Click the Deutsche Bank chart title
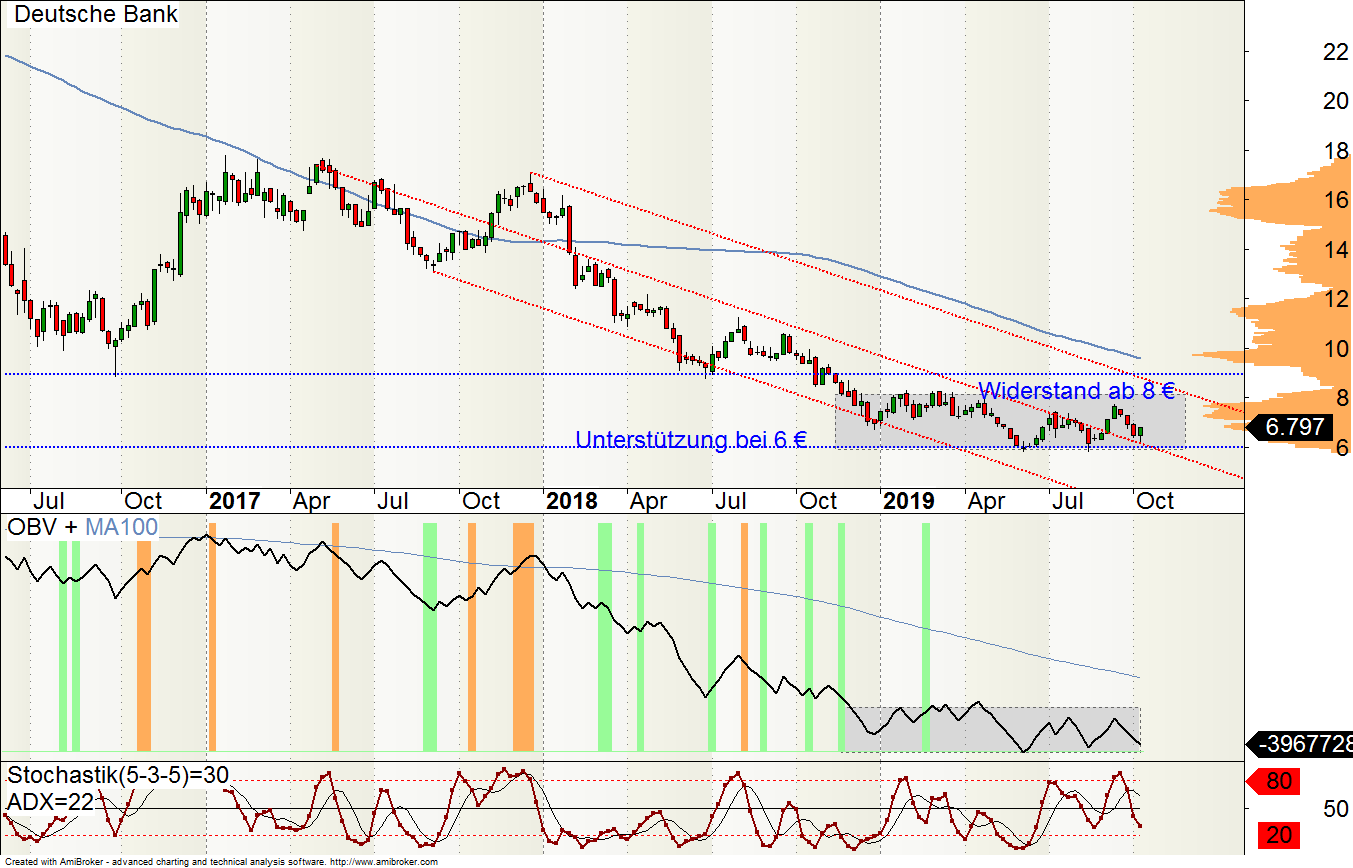The image size is (1353, 868). point(97,15)
